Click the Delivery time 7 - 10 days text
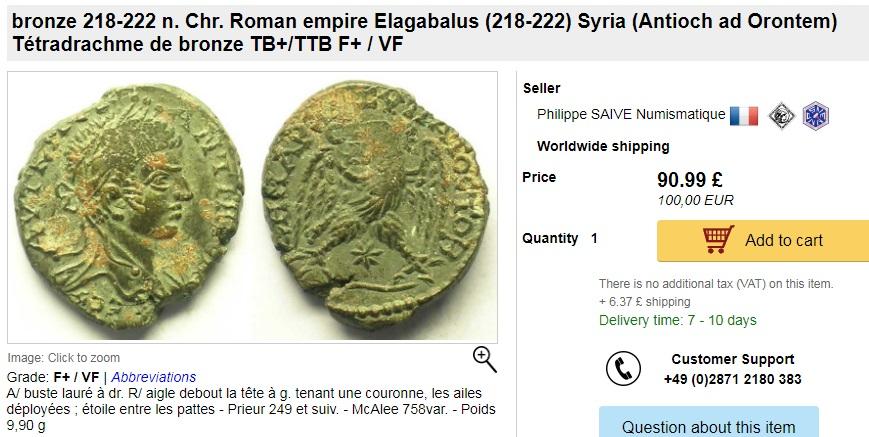 [677, 320]
